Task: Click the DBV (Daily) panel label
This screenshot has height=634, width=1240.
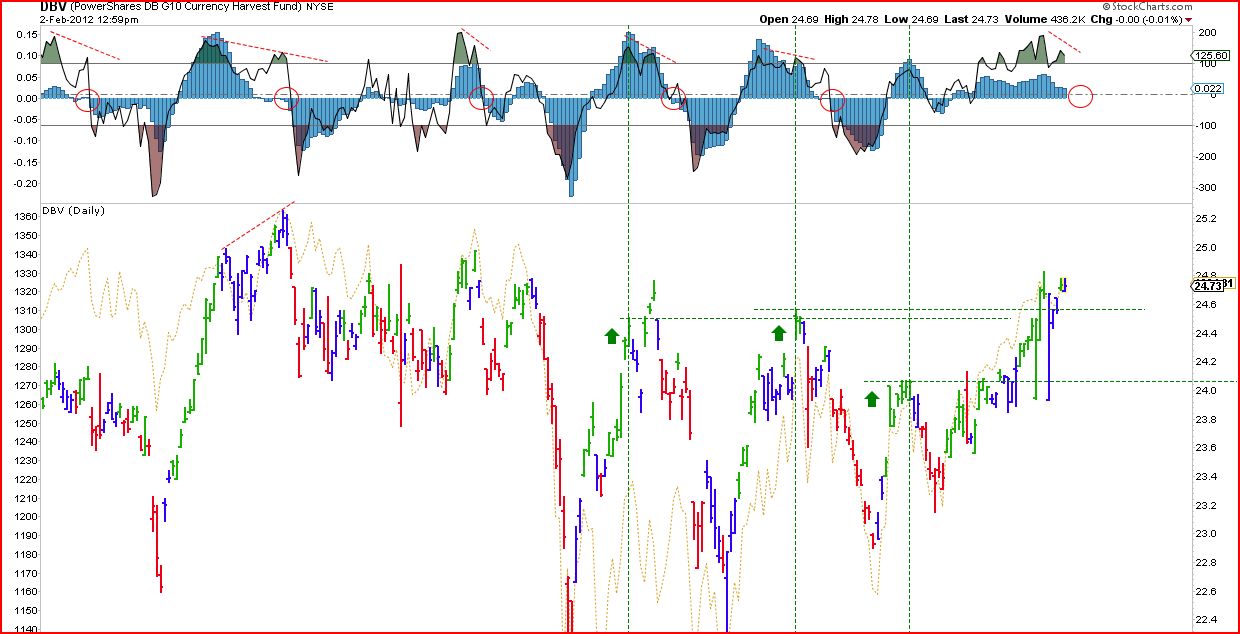Action: [74, 212]
